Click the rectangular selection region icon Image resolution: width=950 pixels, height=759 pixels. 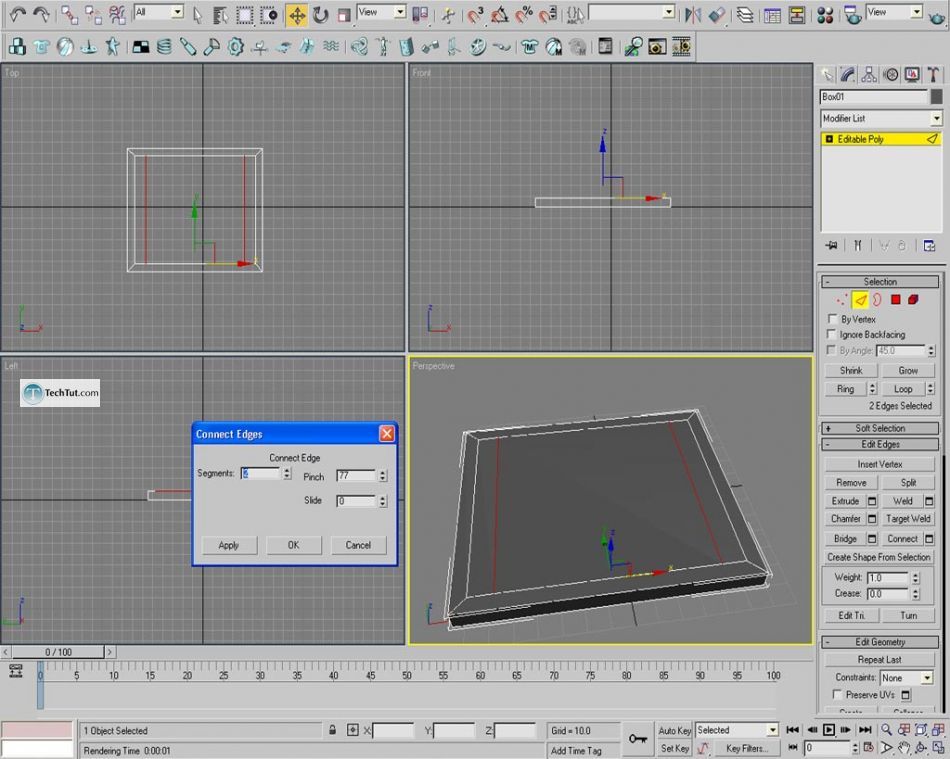[244, 15]
